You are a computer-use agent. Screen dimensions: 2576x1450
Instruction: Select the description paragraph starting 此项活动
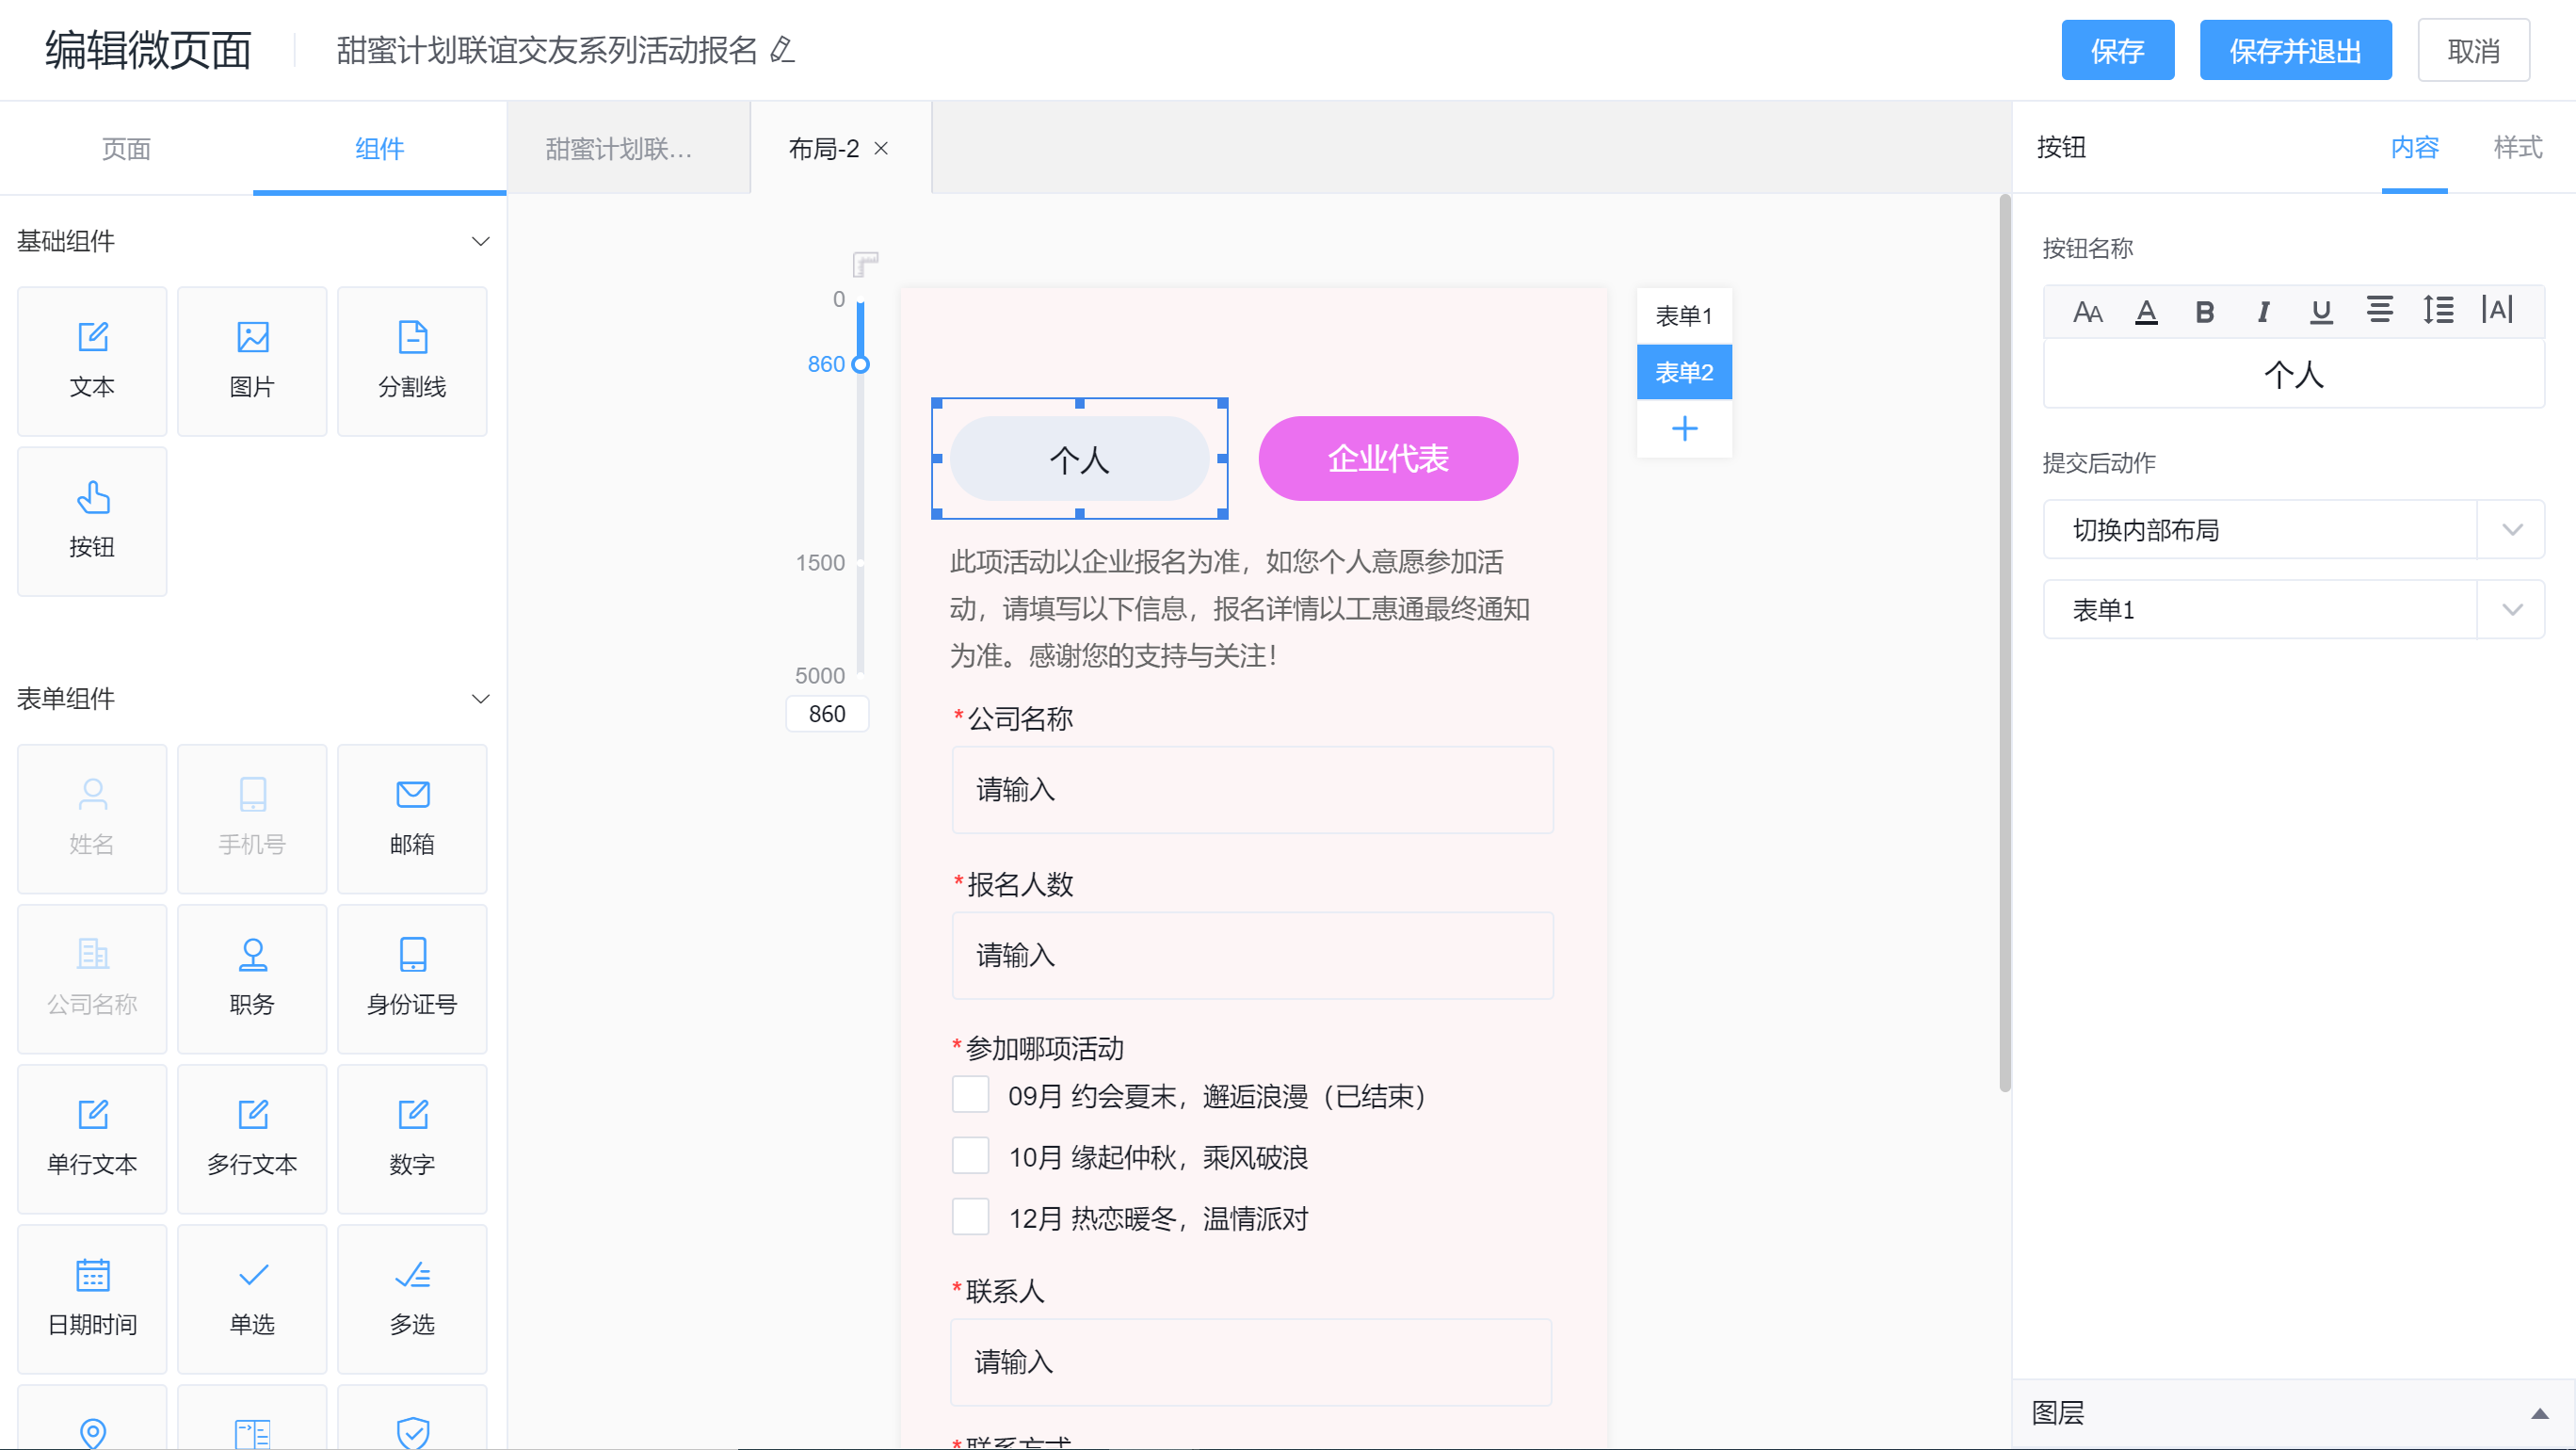point(1240,609)
